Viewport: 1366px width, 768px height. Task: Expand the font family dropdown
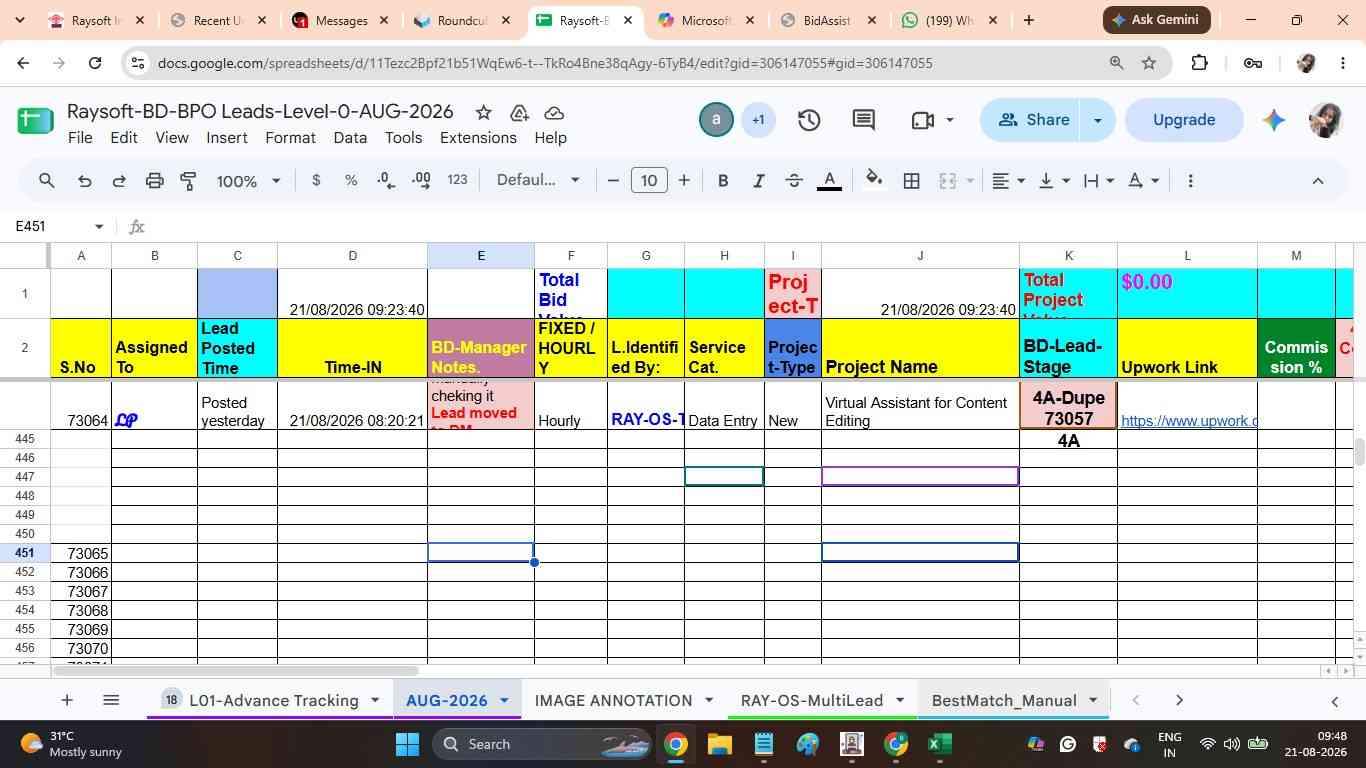pos(538,180)
